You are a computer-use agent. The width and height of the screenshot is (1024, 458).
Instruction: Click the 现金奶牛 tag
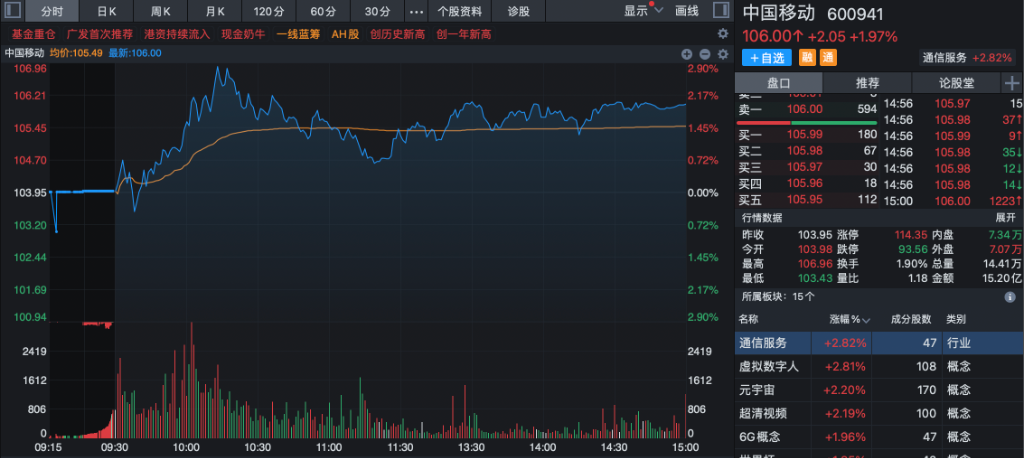pos(244,34)
